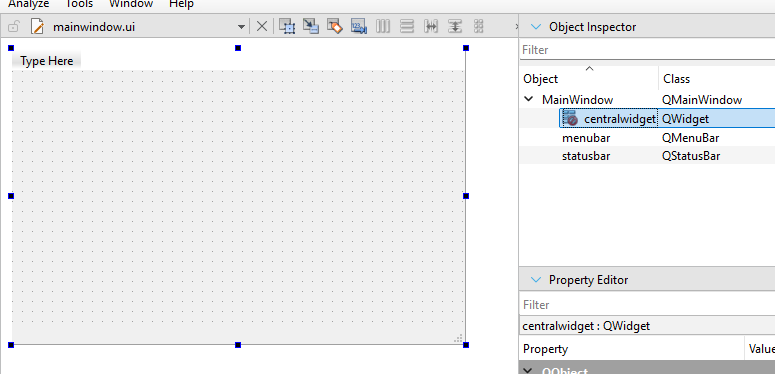Click the mainwindow.ui file pencil icon
The height and width of the screenshot is (374, 775).
click(x=38, y=27)
